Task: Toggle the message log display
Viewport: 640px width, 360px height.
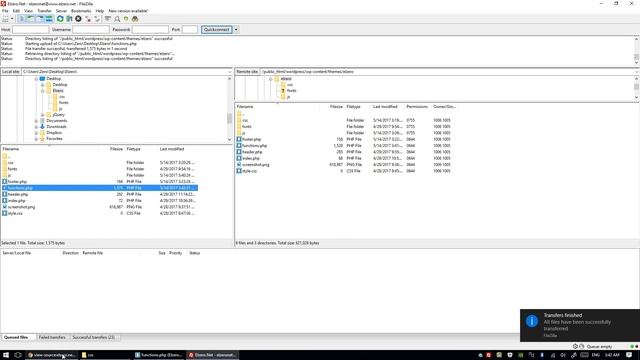Action: coord(22,19)
